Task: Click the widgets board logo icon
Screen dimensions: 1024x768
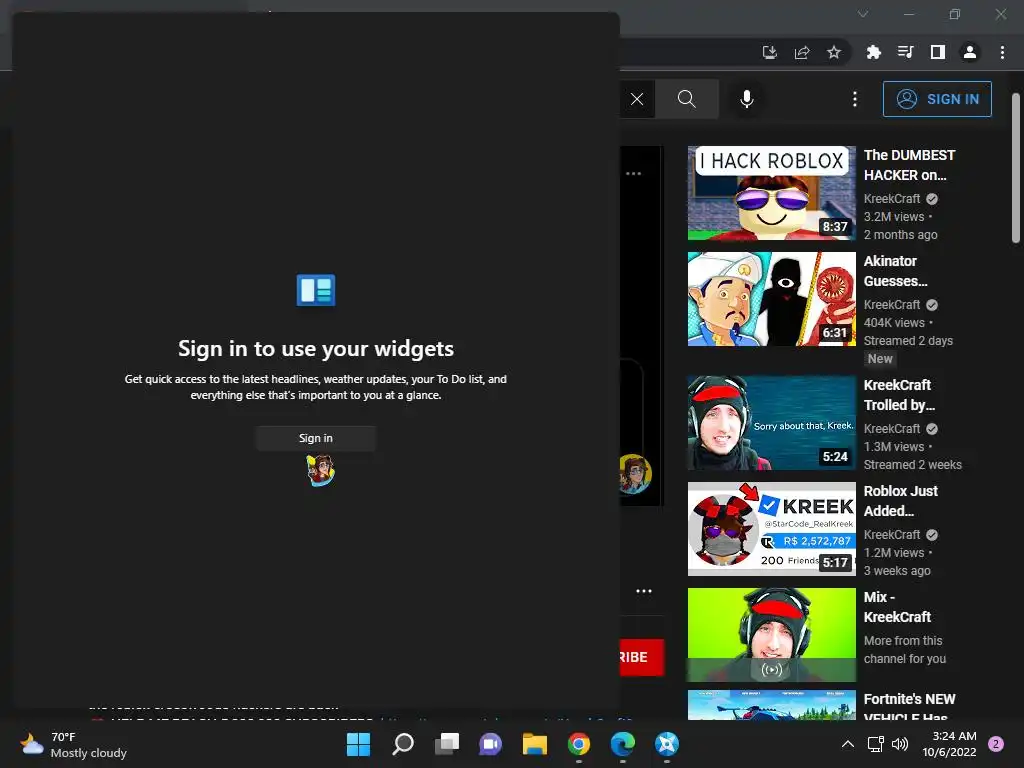Action: click(316, 290)
